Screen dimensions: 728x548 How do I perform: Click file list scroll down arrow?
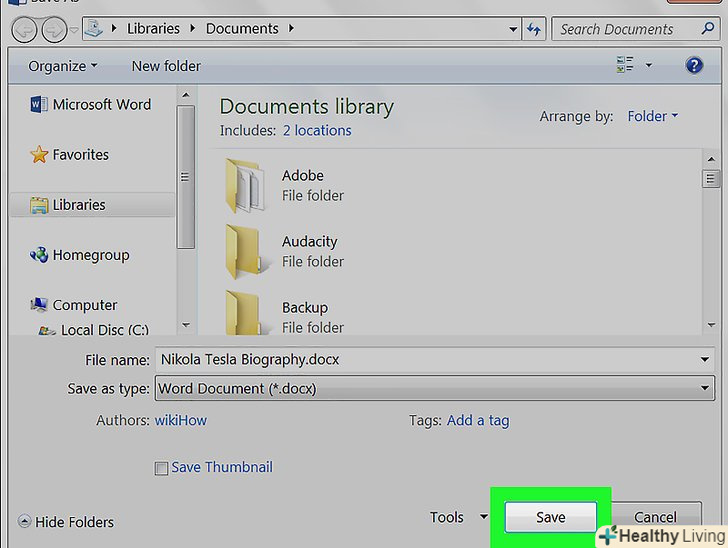[711, 325]
